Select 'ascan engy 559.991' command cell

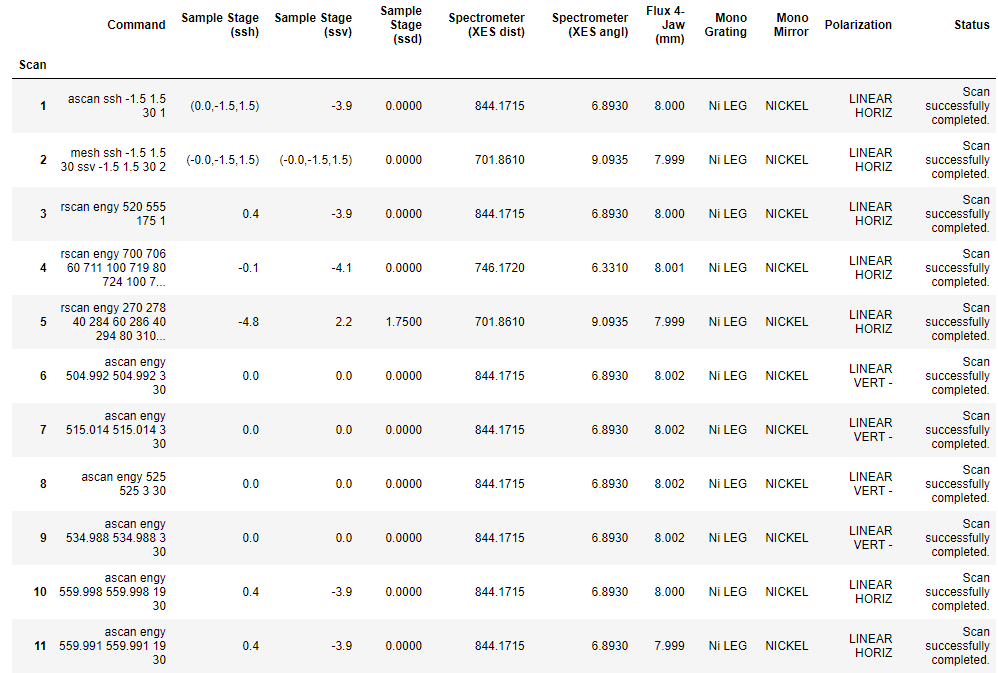(x=113, y=646)
